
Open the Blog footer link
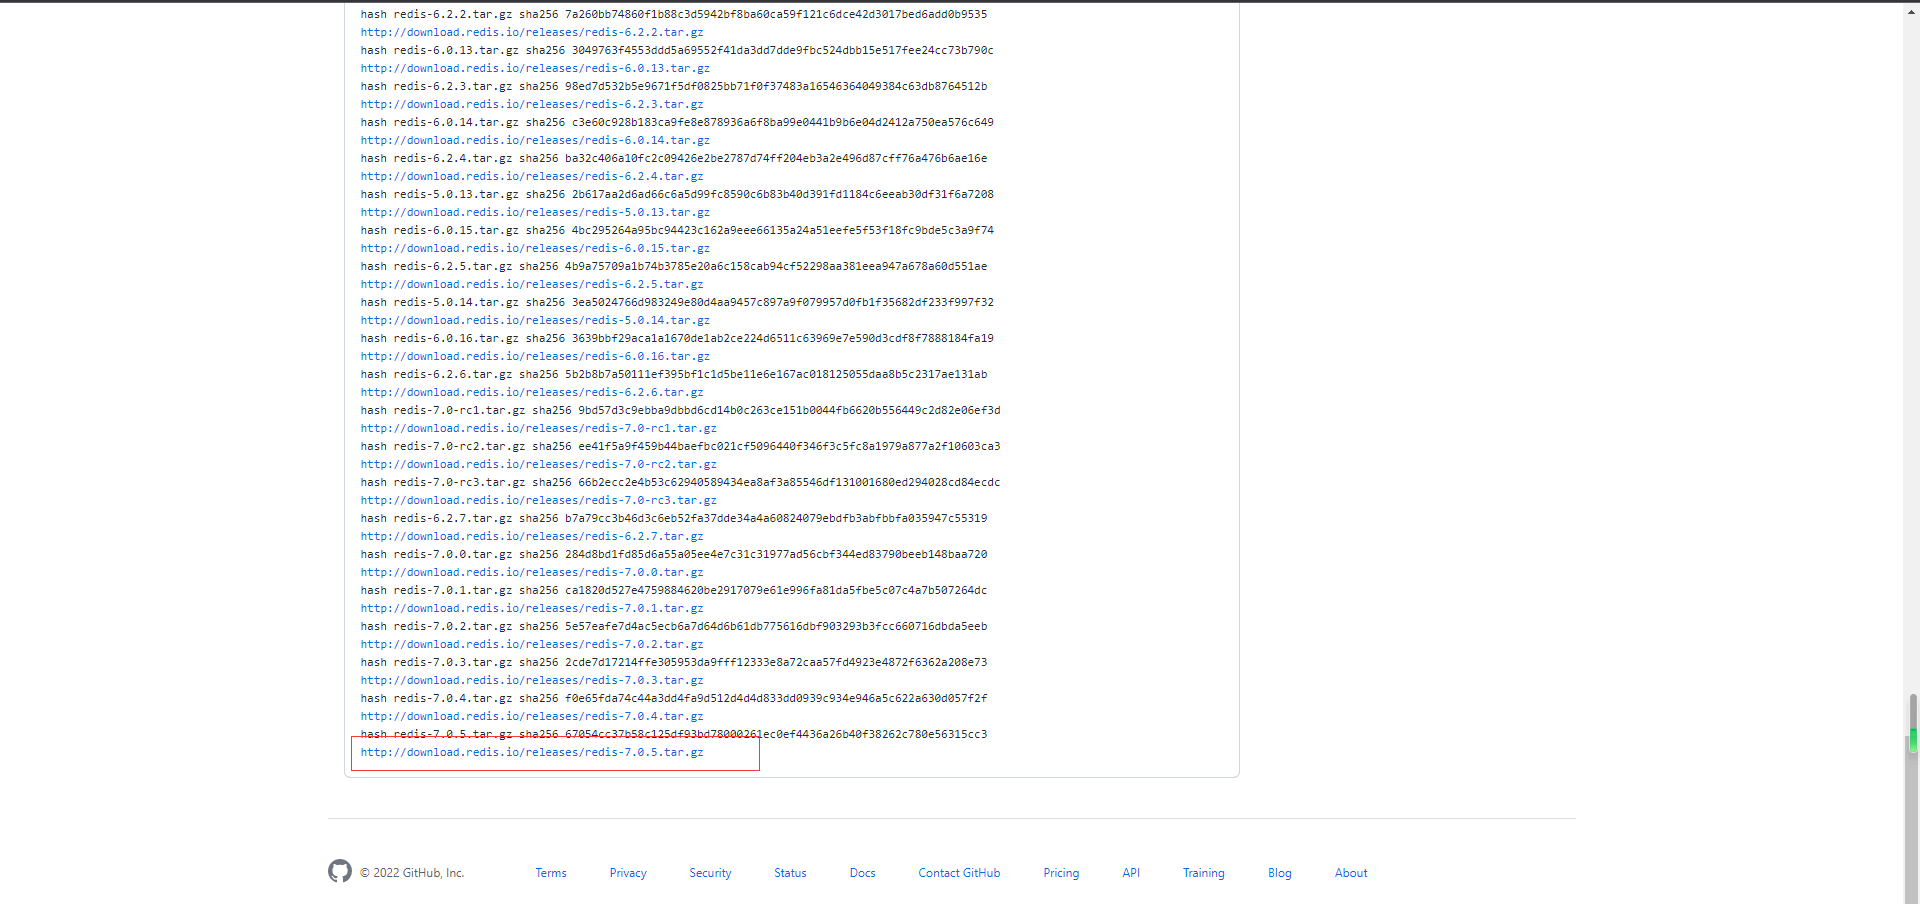click(x=1279, y=873)
